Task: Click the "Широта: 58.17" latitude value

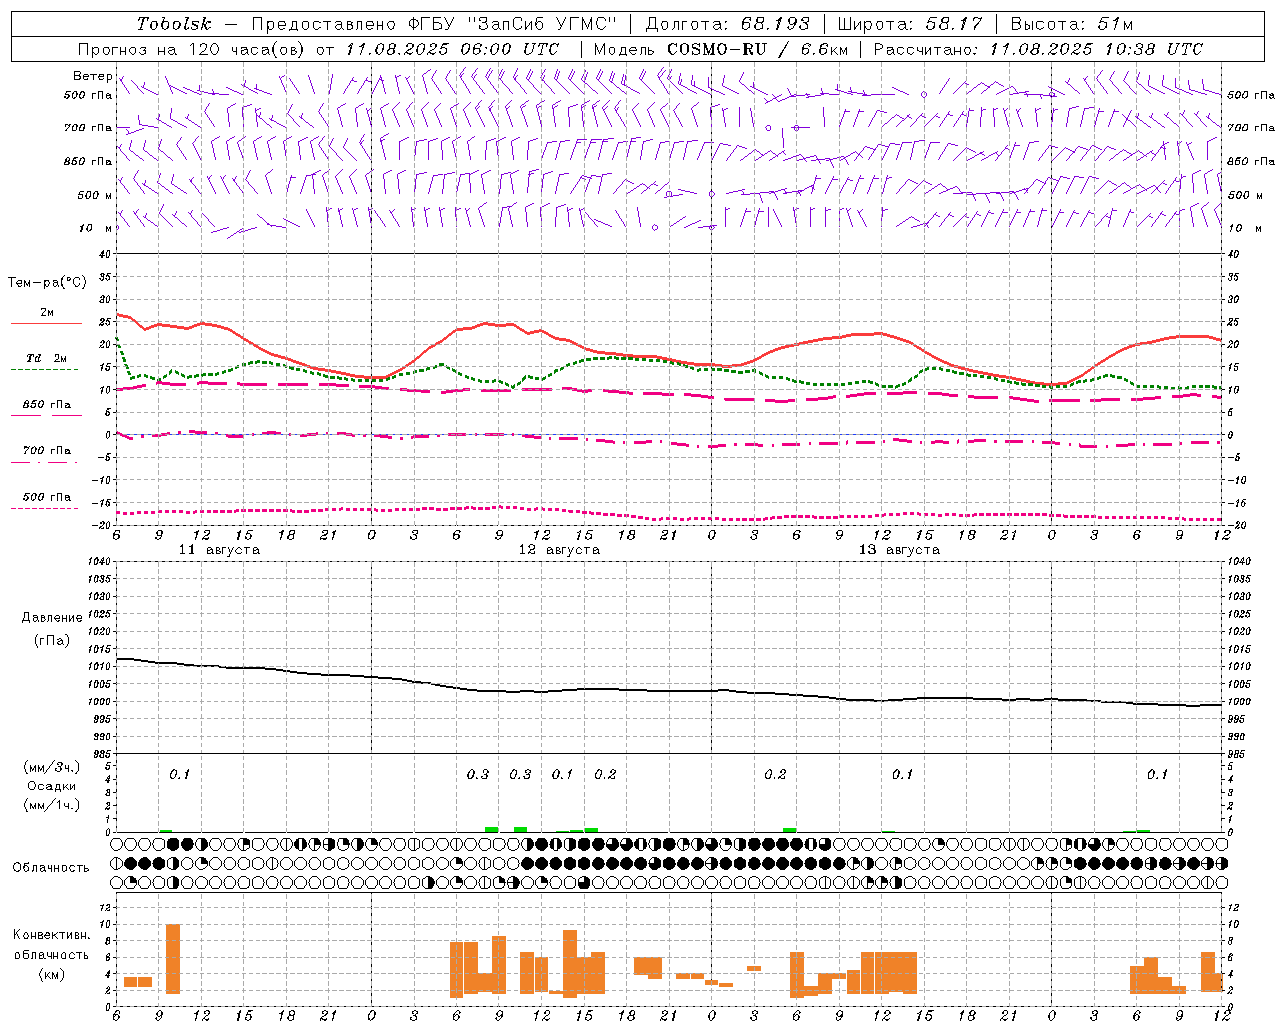Action: [x=910, y=24]
